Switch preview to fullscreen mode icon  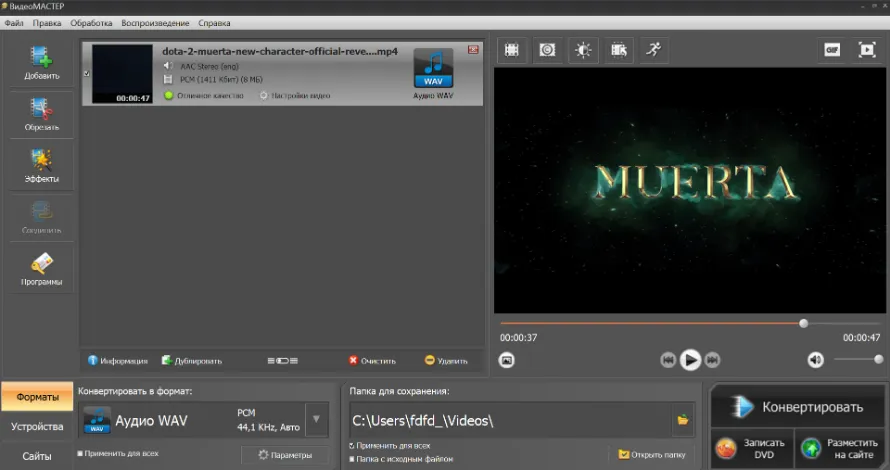tap(867, 50)
